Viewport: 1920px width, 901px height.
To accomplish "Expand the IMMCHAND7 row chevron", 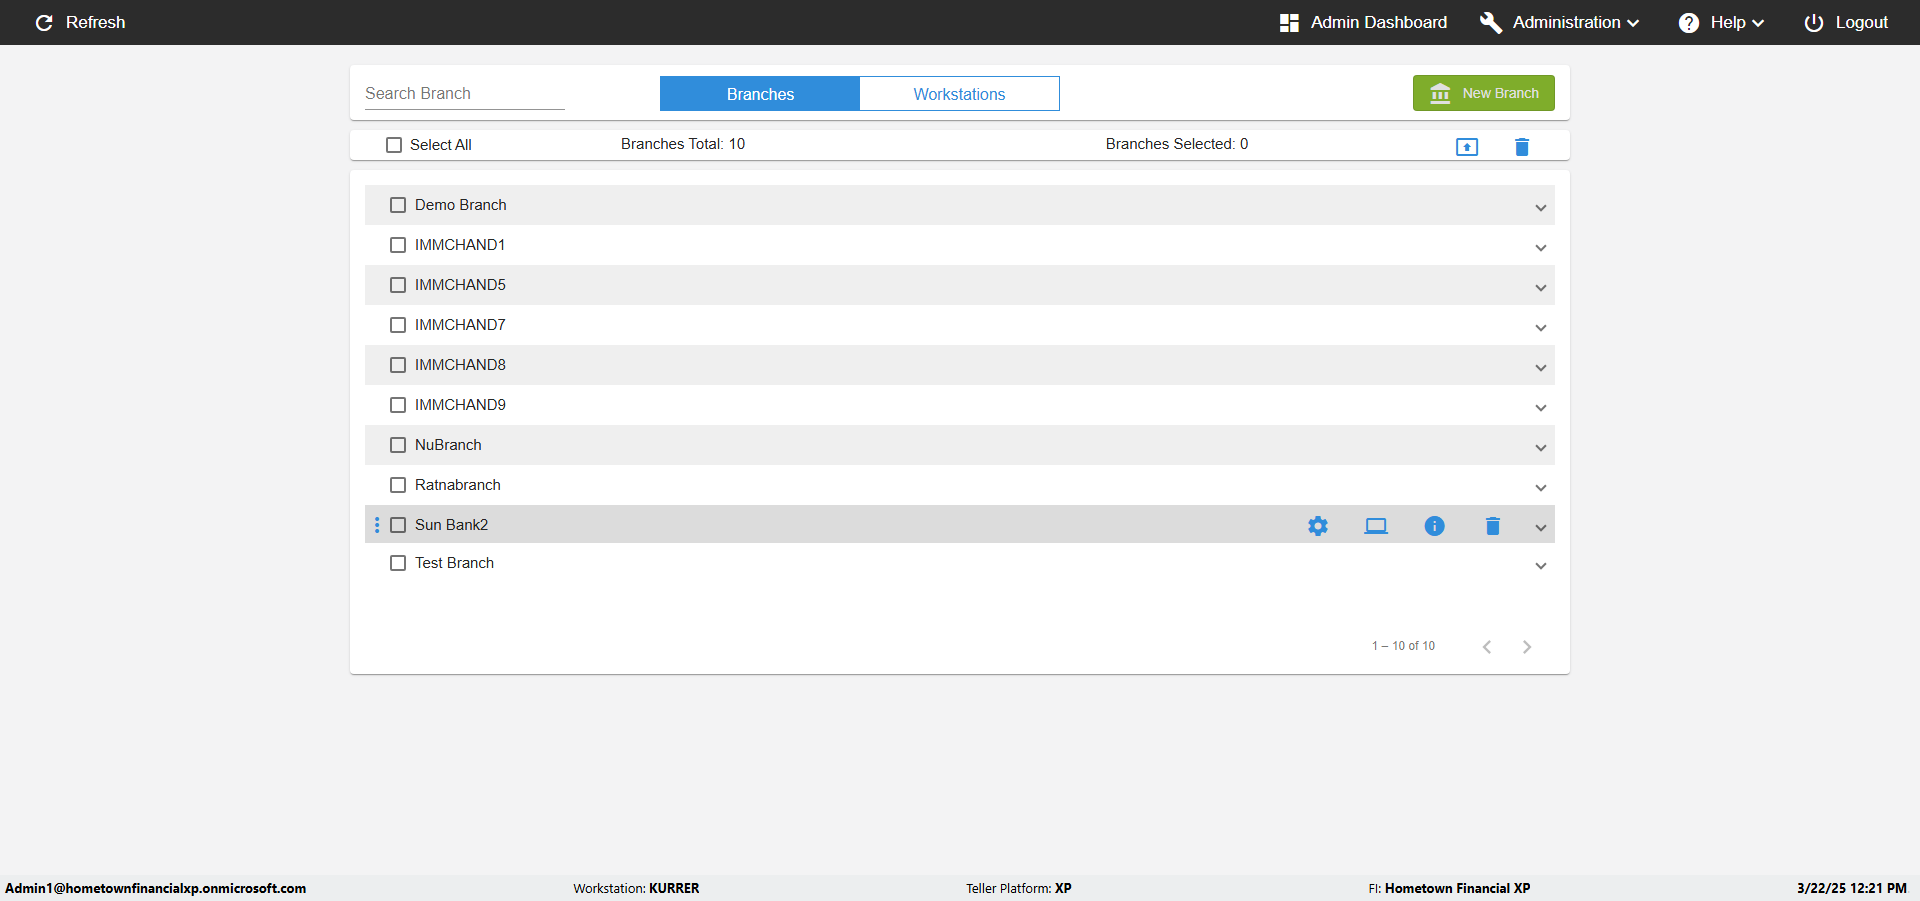I will [1541, 328].
